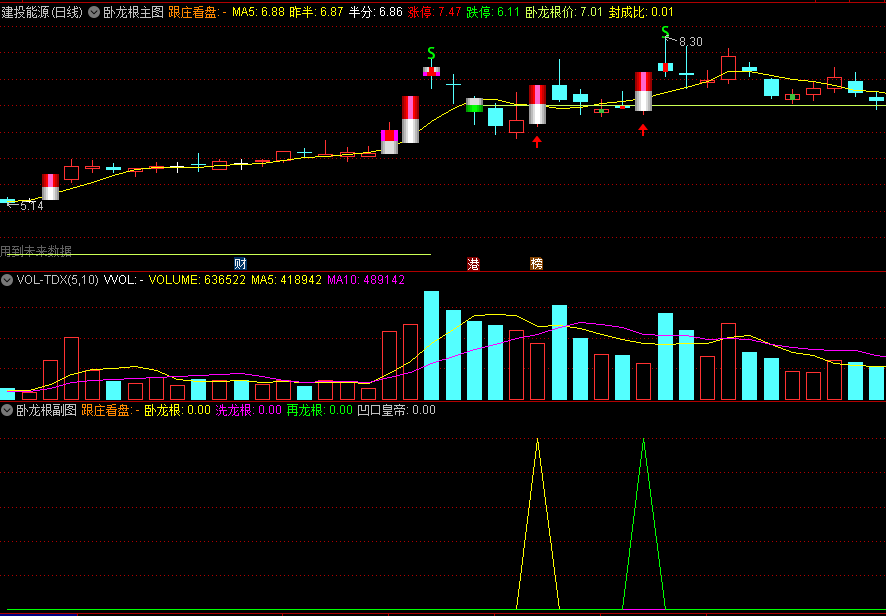Viewport: 886px width, 616px height.
Task: Click the yellow 卧龙根: 0.00 value
Action: [177, 410]
